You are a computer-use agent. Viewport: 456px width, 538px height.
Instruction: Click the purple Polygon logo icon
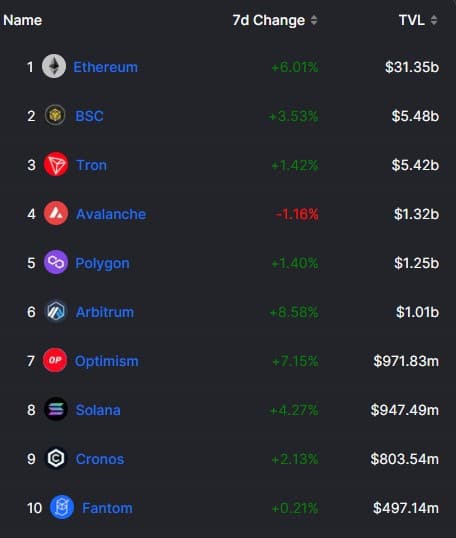pyautogui.click(x=56, y=262)
